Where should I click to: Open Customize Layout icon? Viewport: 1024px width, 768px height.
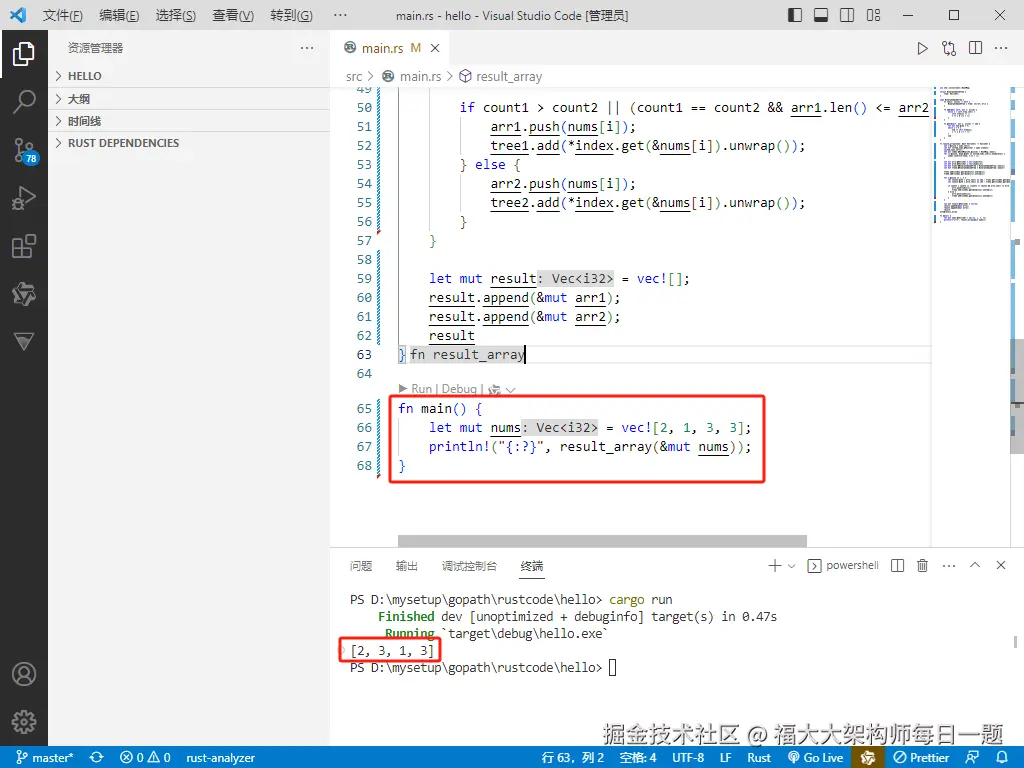click(873, 15)
